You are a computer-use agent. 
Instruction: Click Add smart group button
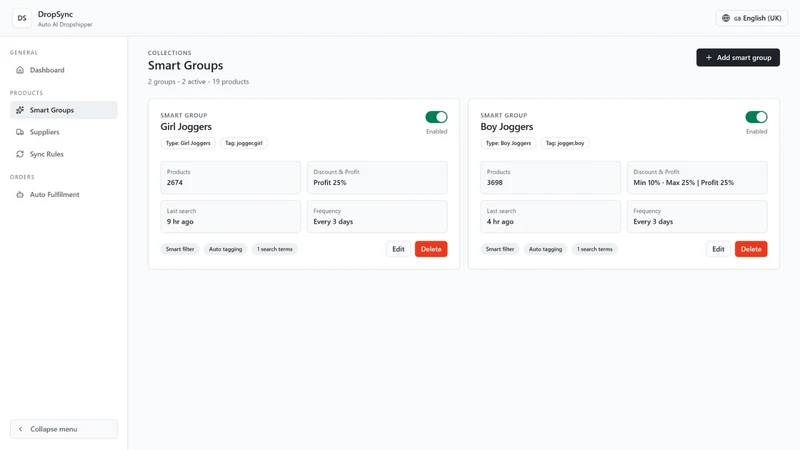(x=738, y=58)
